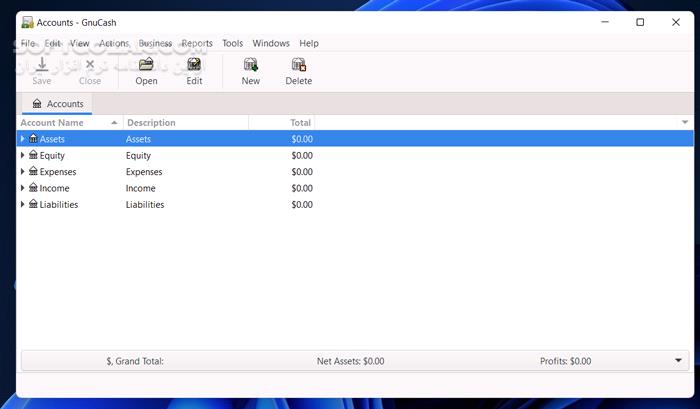700x409 pixels.
Task: Switch to the Accounts tab
Action: 57,104
